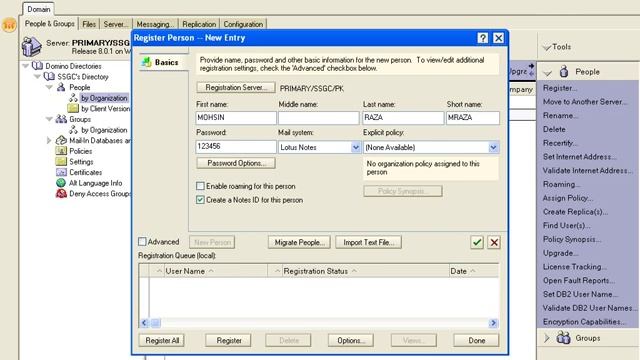Screen dimensions: 640x360
Task: Click the Basics tab icon in dialog
Action: (x=146, y=62)
